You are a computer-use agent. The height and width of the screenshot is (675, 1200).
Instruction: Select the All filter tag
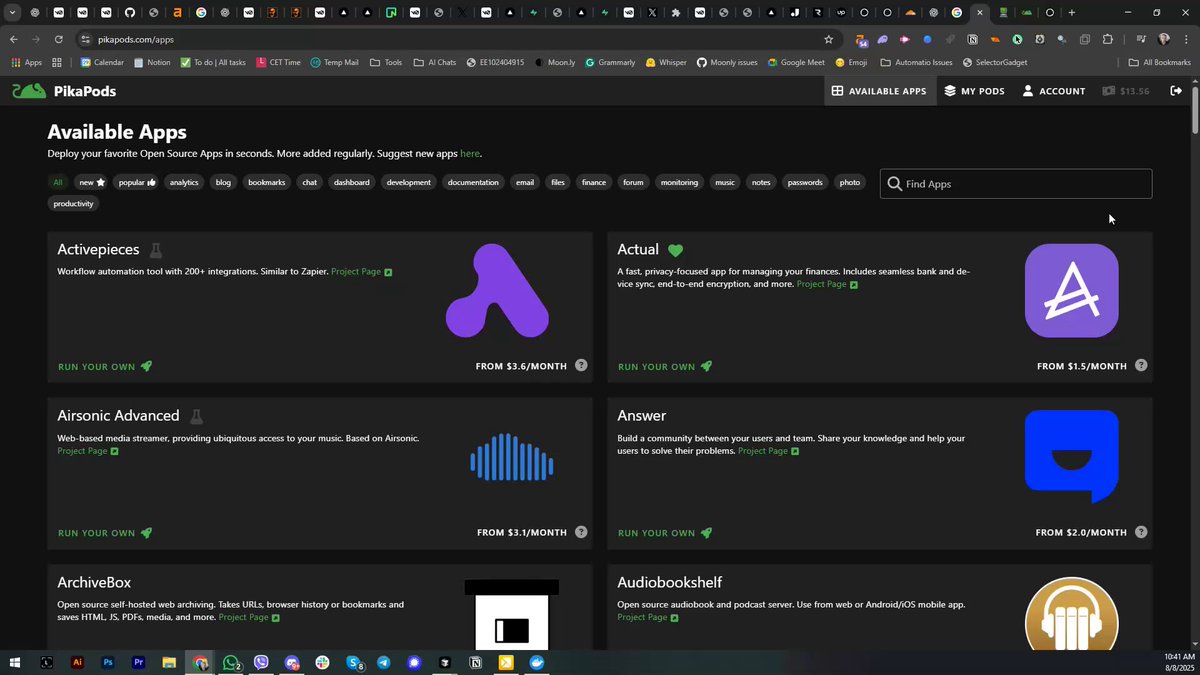58,182
